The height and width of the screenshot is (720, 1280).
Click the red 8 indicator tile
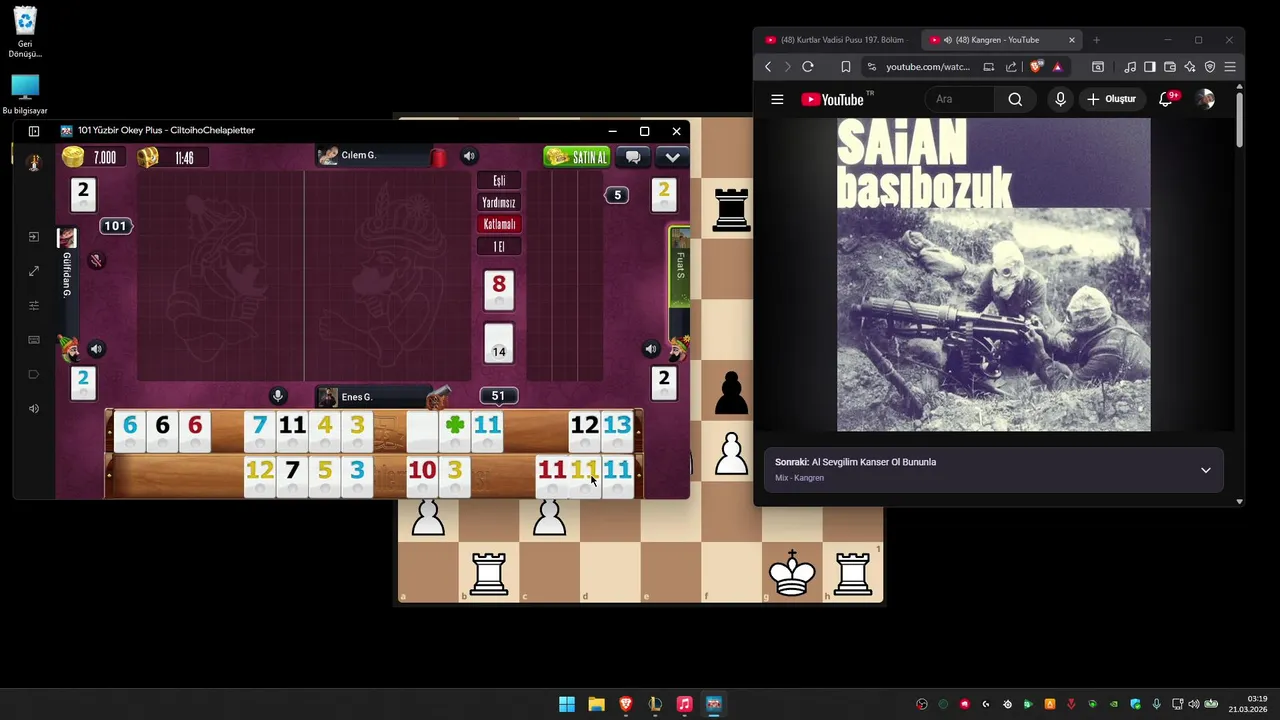click(x=499, y=290)
